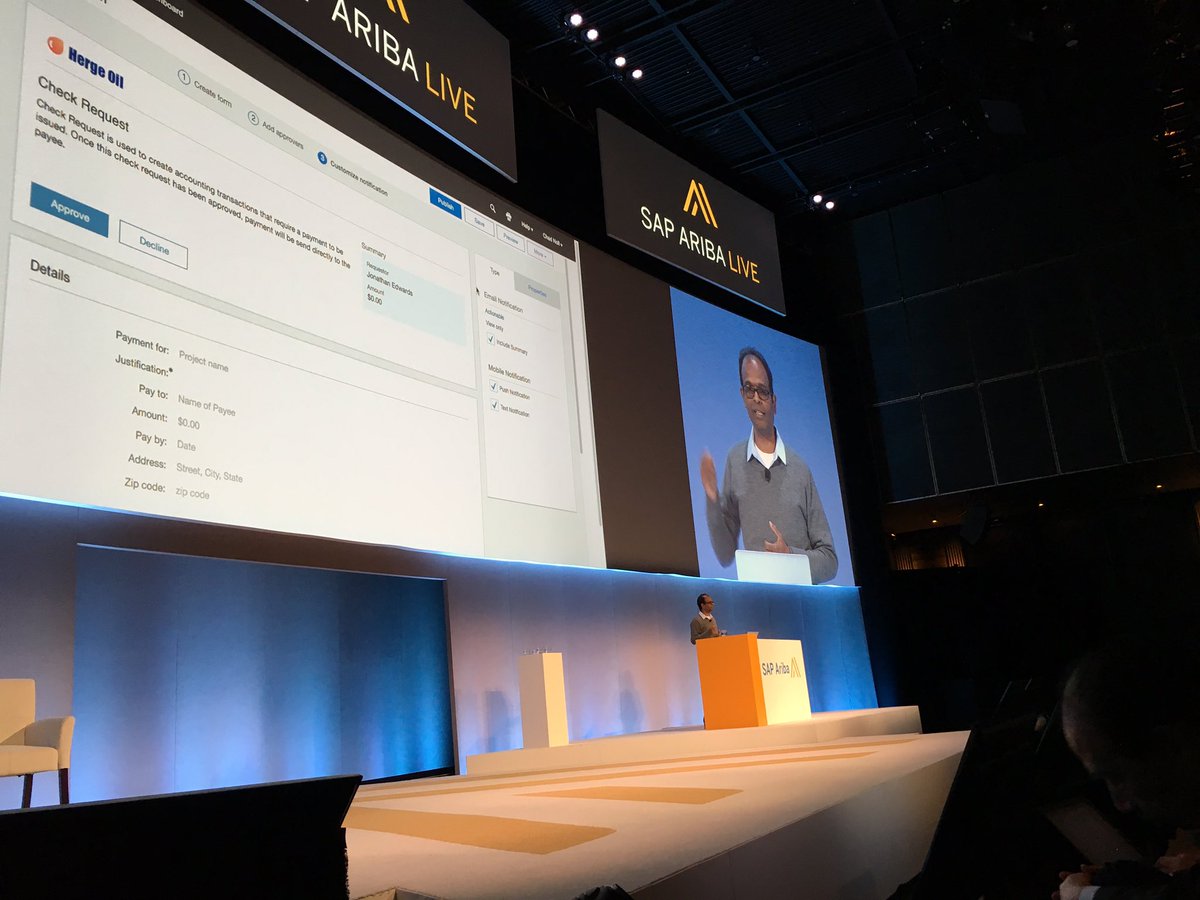The height and width of the screenshot is (900, 1200).
Task: Click the blue Publish button
Action: (445, 203)
